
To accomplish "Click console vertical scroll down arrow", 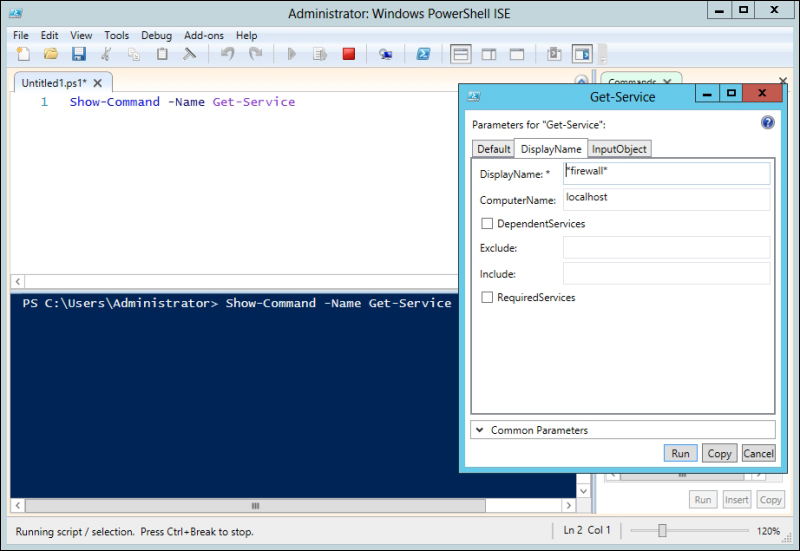I will tap(584, 491).
